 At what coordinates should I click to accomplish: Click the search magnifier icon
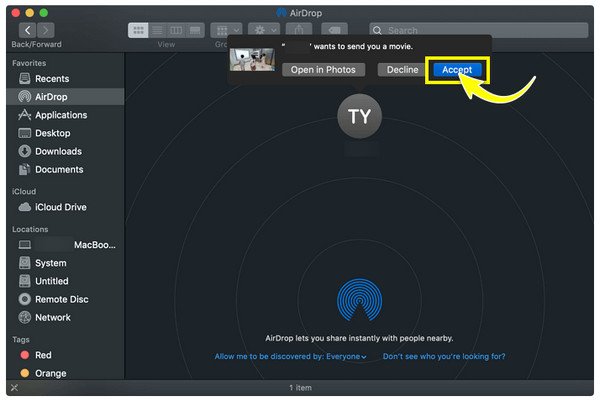[x=377, y=30]
